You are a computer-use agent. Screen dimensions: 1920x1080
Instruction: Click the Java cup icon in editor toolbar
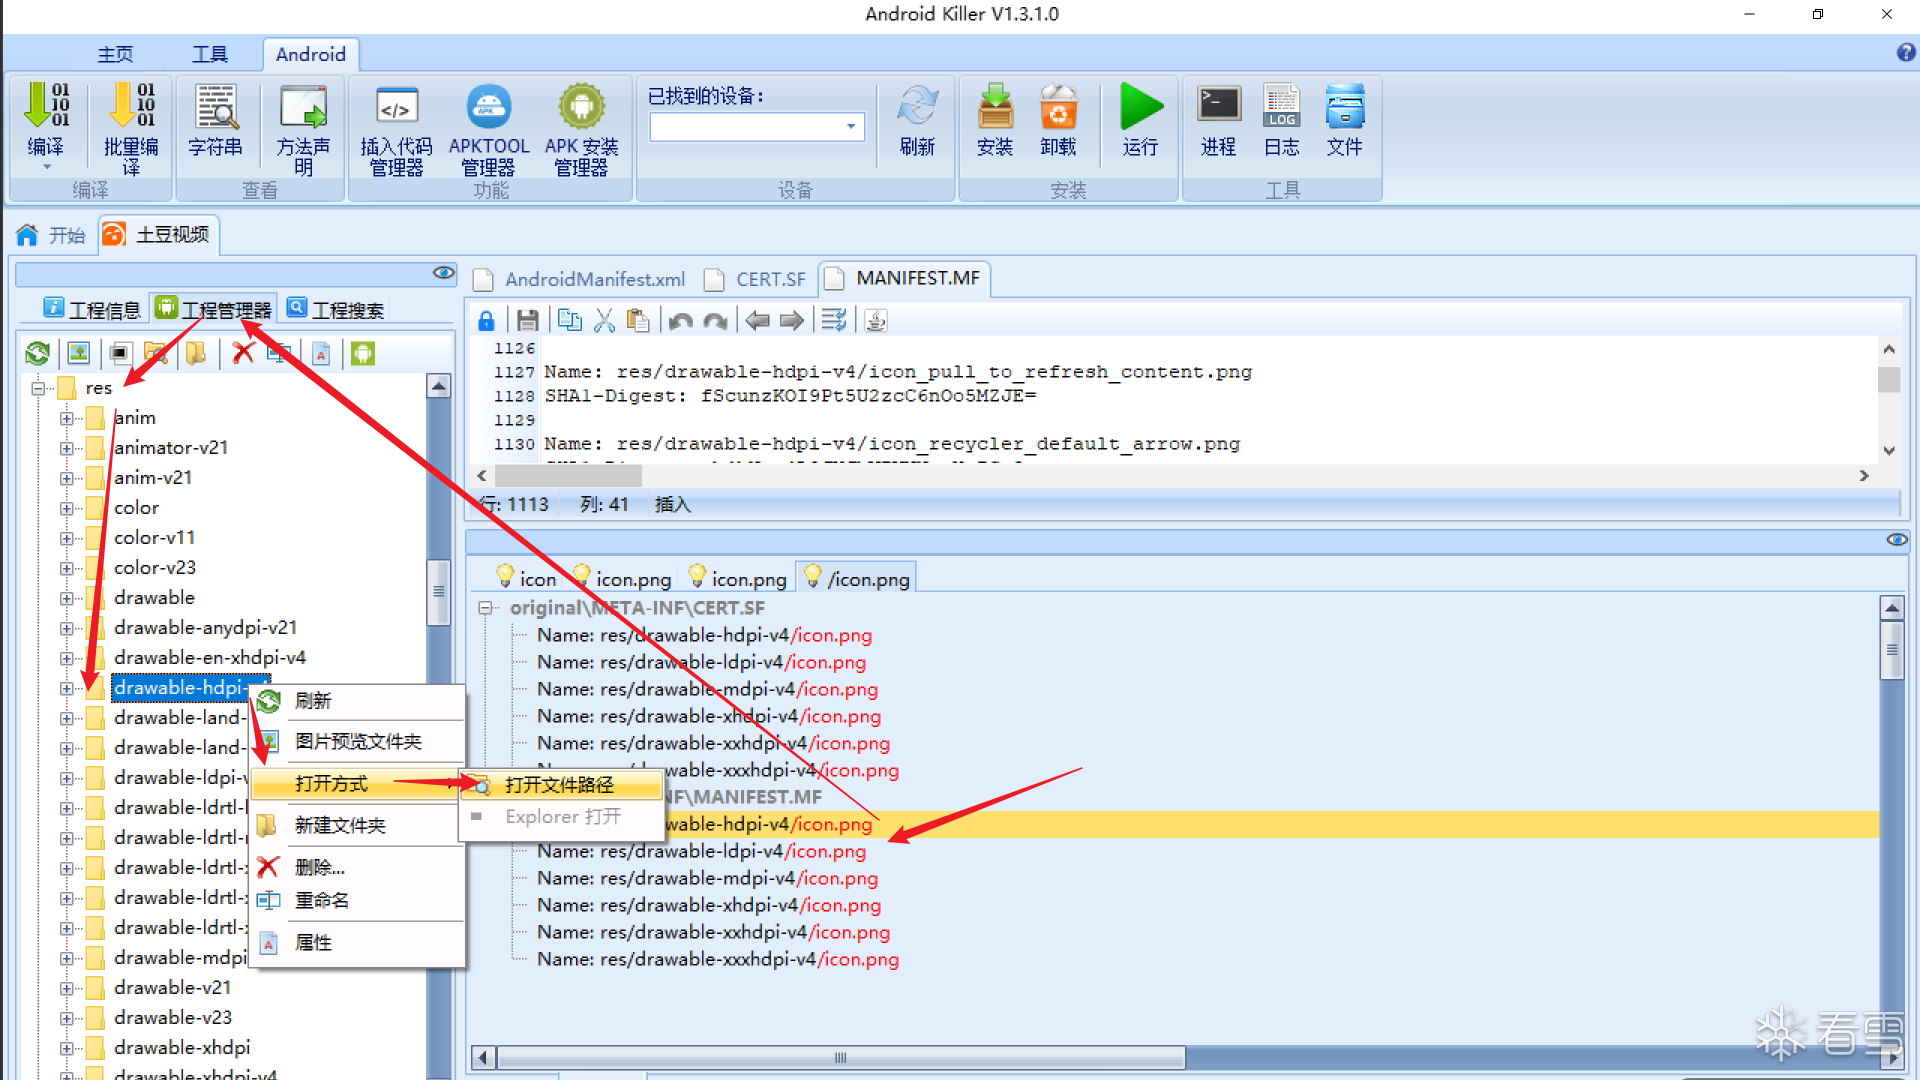tap(876, 320)
